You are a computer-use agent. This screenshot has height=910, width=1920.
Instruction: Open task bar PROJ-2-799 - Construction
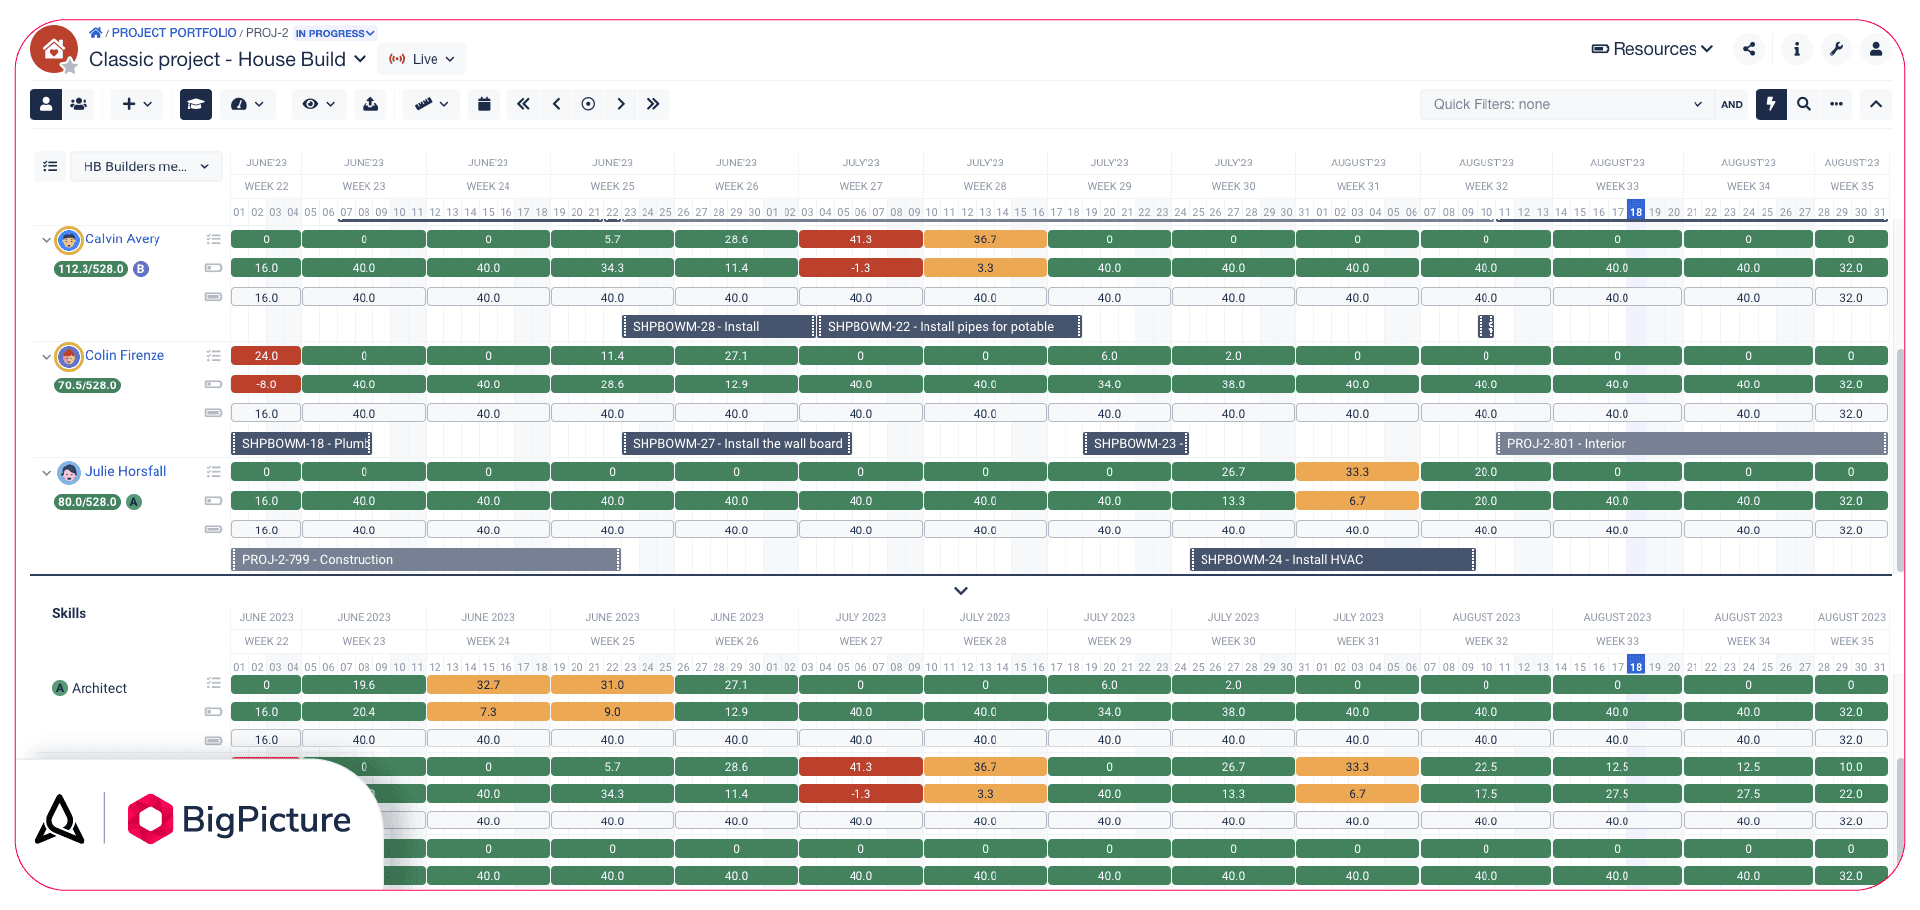point(426,559)
